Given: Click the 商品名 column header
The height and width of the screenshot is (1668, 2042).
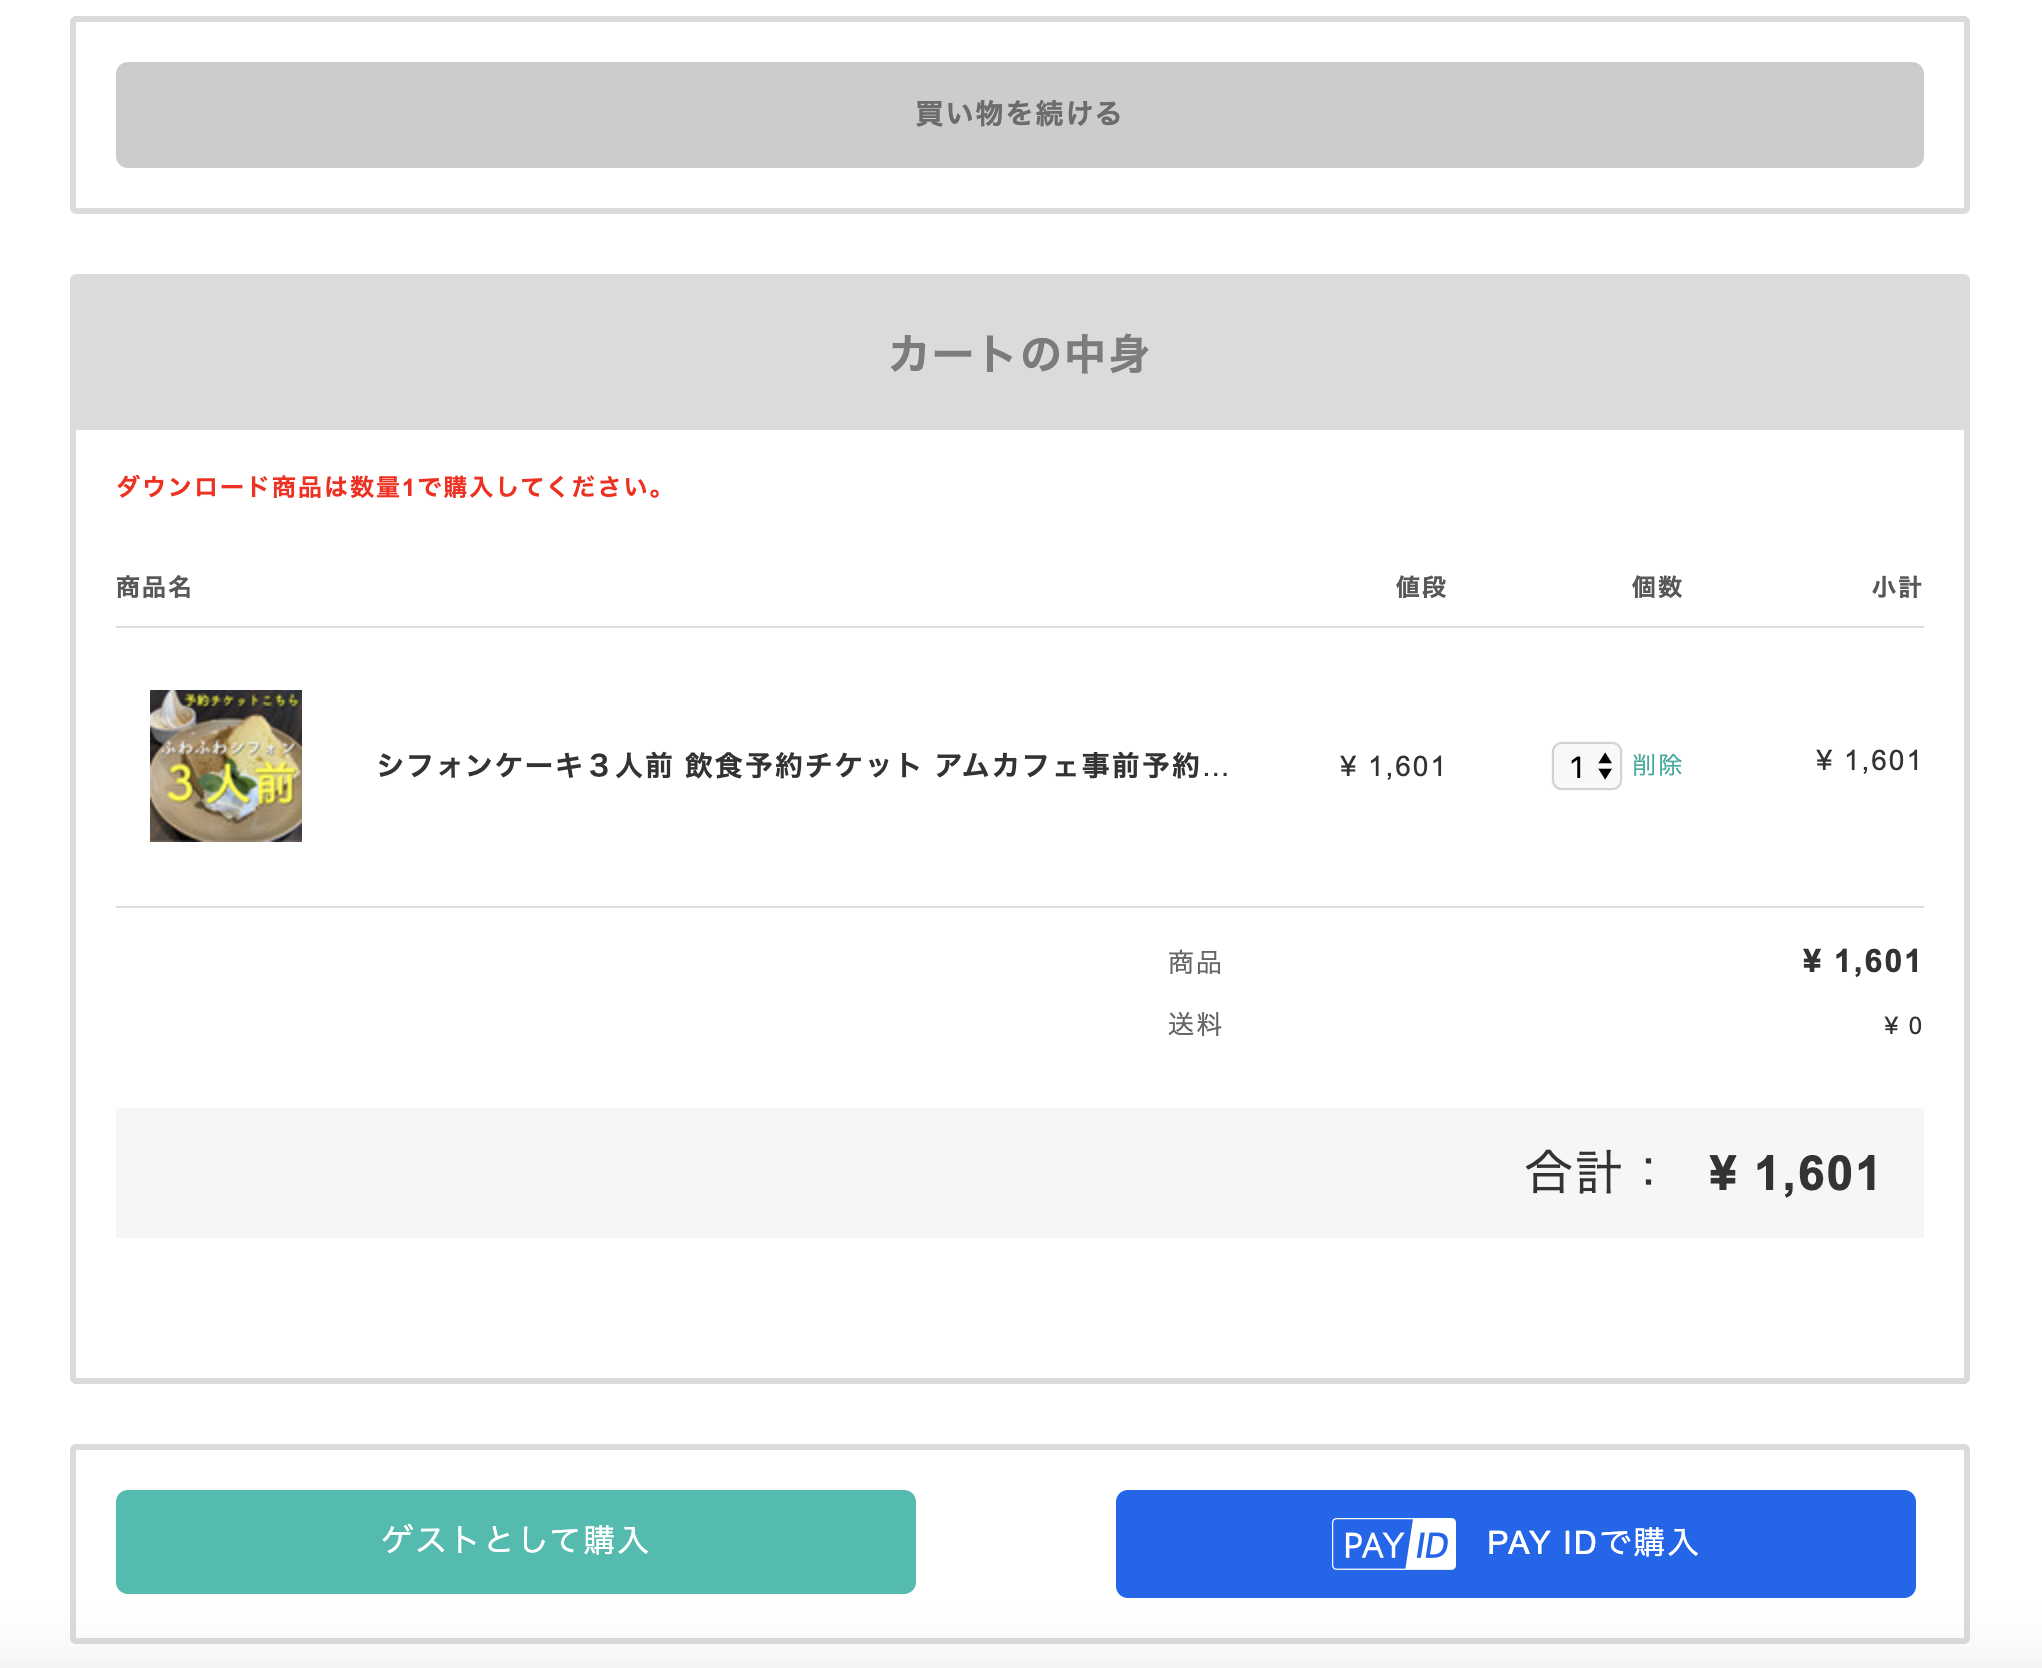Looking at the screenshot, I should tap(154, 587).
